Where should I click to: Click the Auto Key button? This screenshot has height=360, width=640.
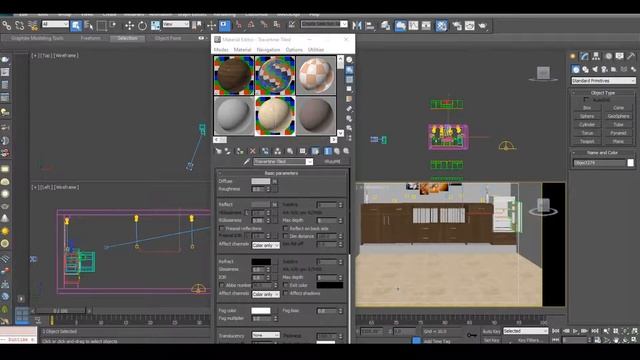(x=491, y=331)
